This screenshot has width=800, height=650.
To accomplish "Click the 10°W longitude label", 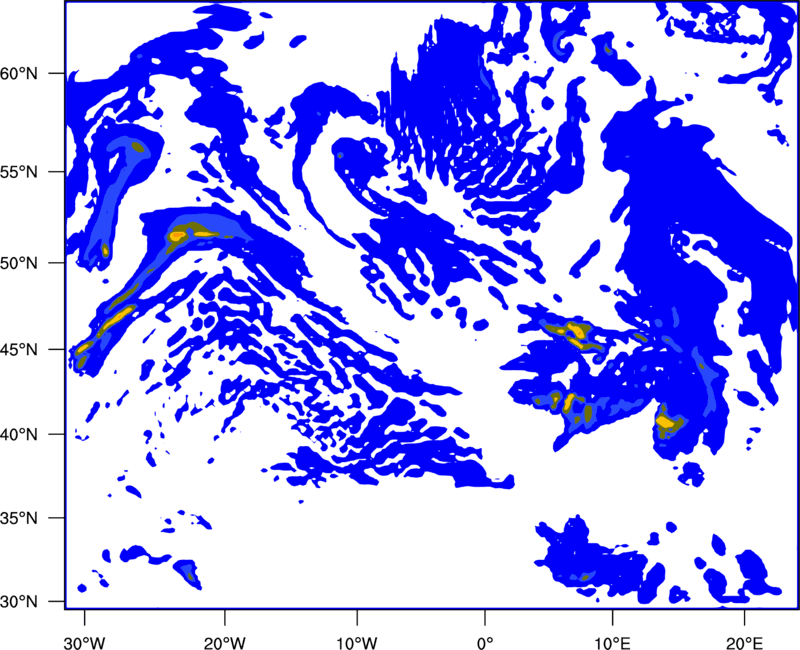I will (357, 643).
